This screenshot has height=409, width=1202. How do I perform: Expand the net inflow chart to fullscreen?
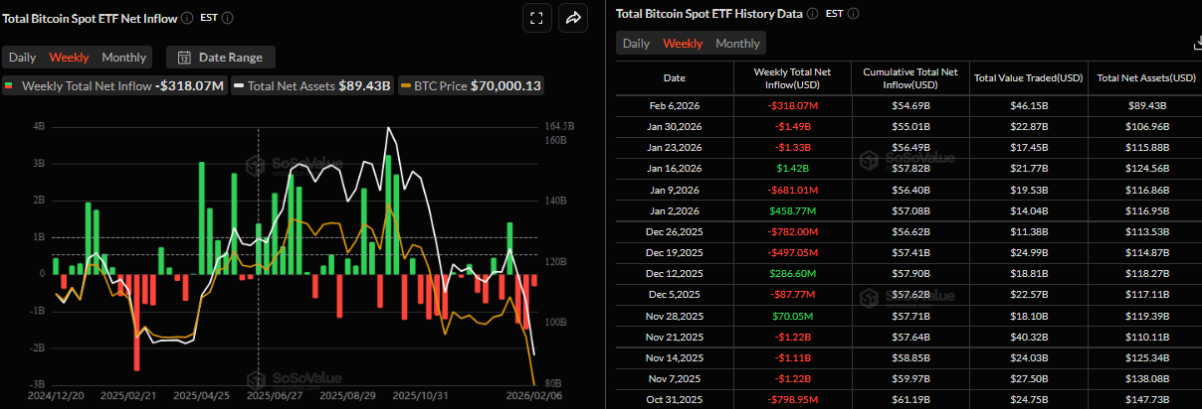pos(537,17)
